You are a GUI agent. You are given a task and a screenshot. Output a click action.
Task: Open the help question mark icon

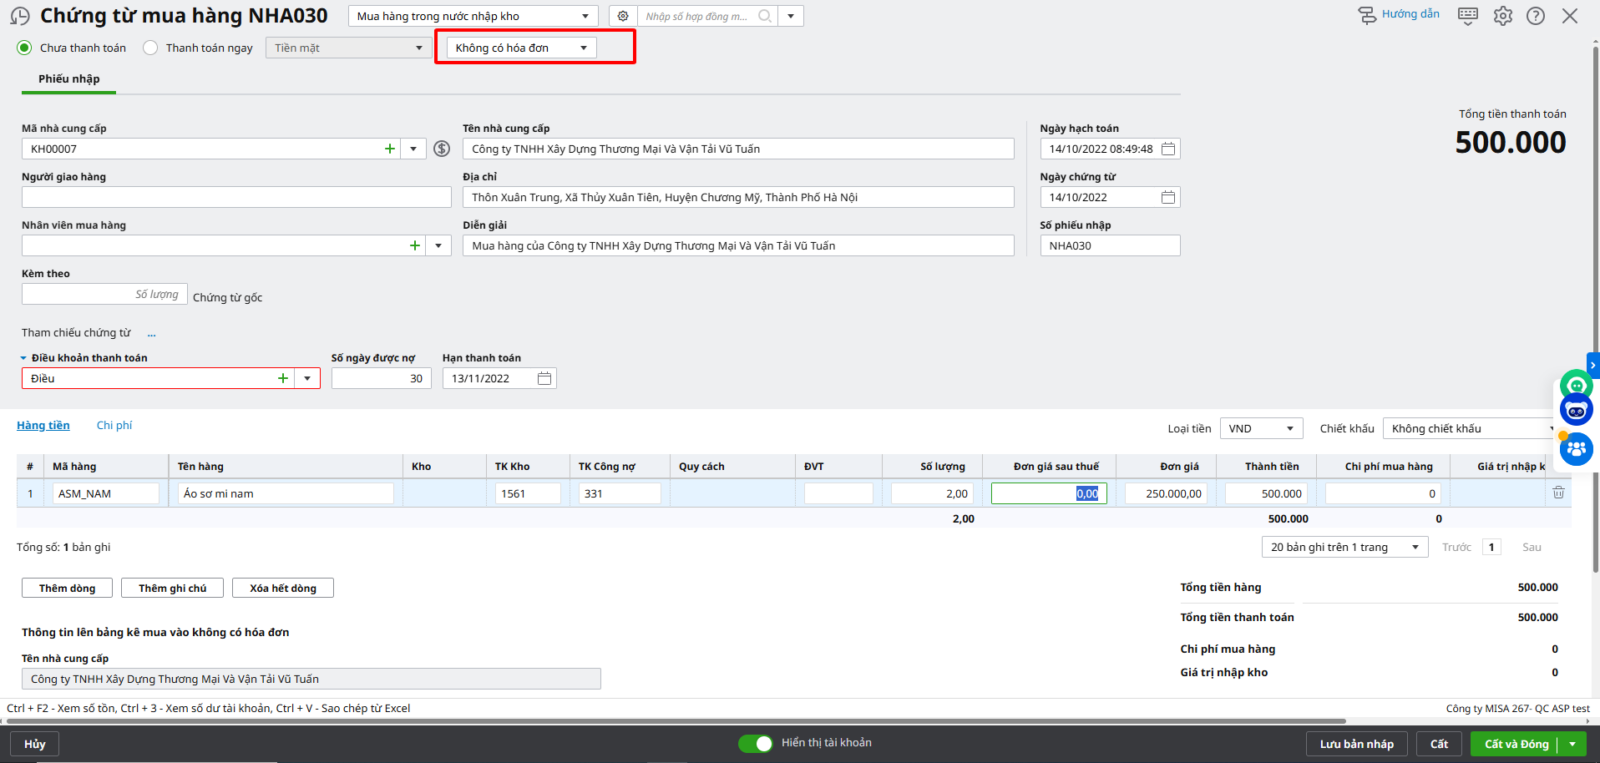tap(1535, 16)
